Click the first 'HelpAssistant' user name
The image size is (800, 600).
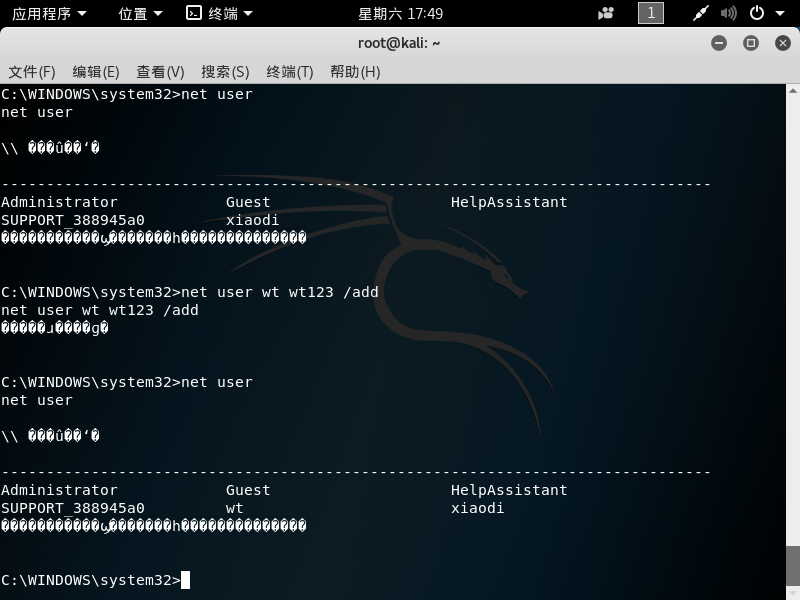tap(509, 202)
